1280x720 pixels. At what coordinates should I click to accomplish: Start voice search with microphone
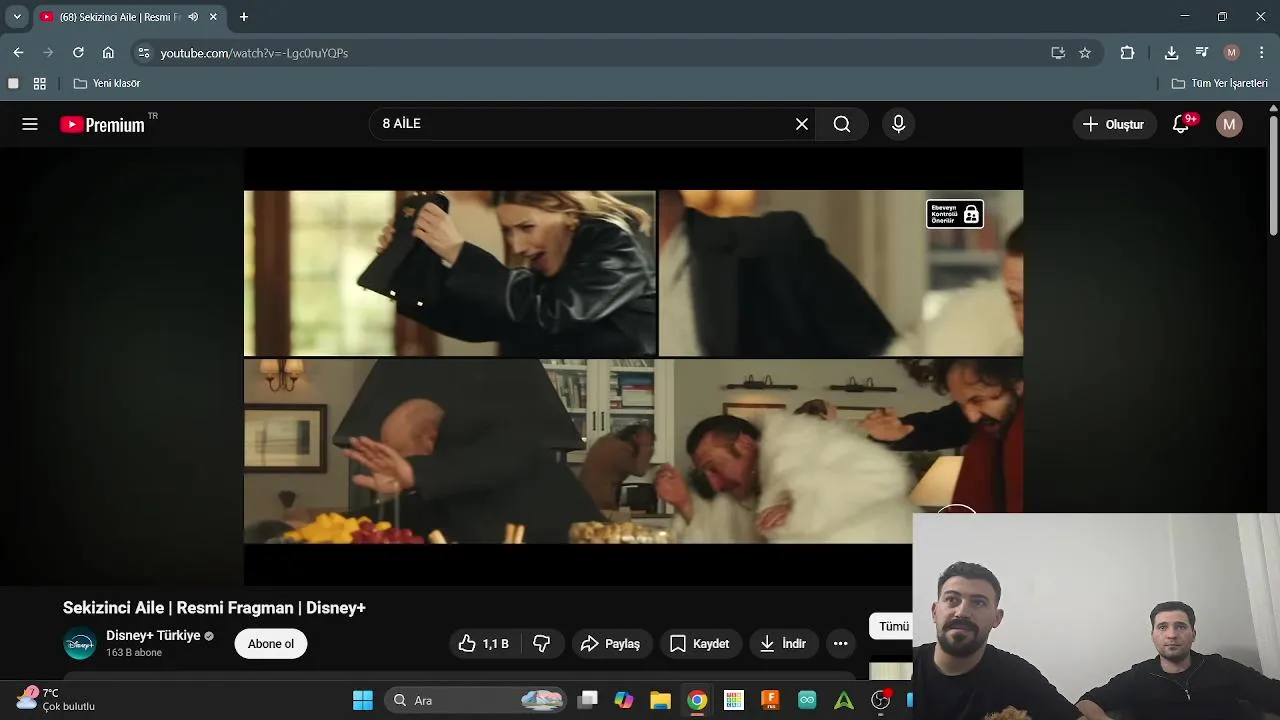[898, 124]
